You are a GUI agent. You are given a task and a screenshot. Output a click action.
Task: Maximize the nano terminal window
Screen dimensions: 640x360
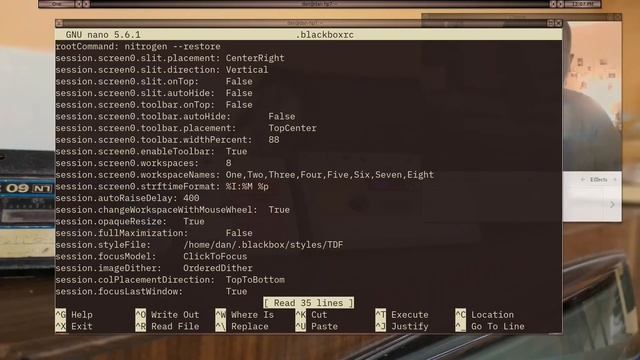point(550,23)
